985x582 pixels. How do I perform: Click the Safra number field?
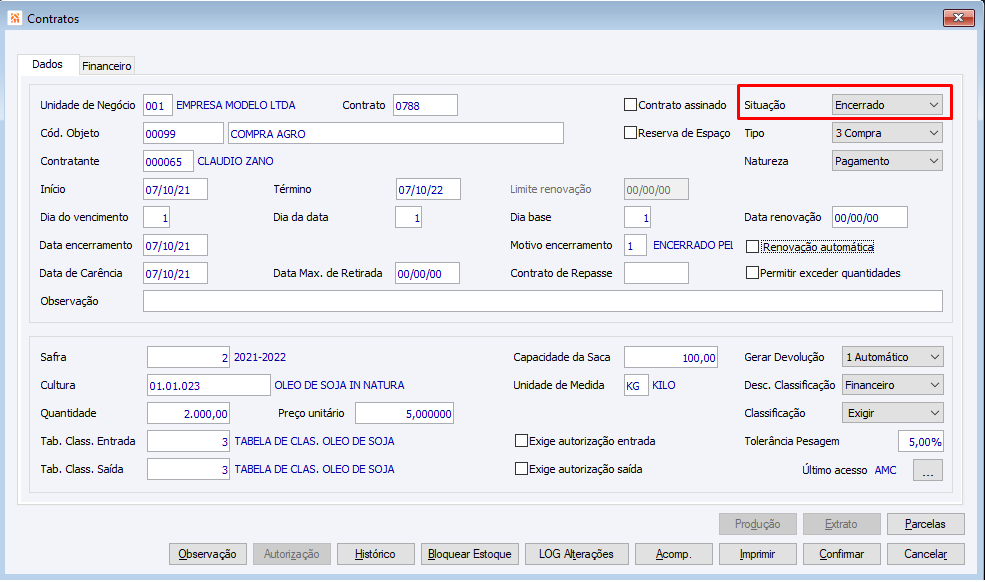coord(188,356)
